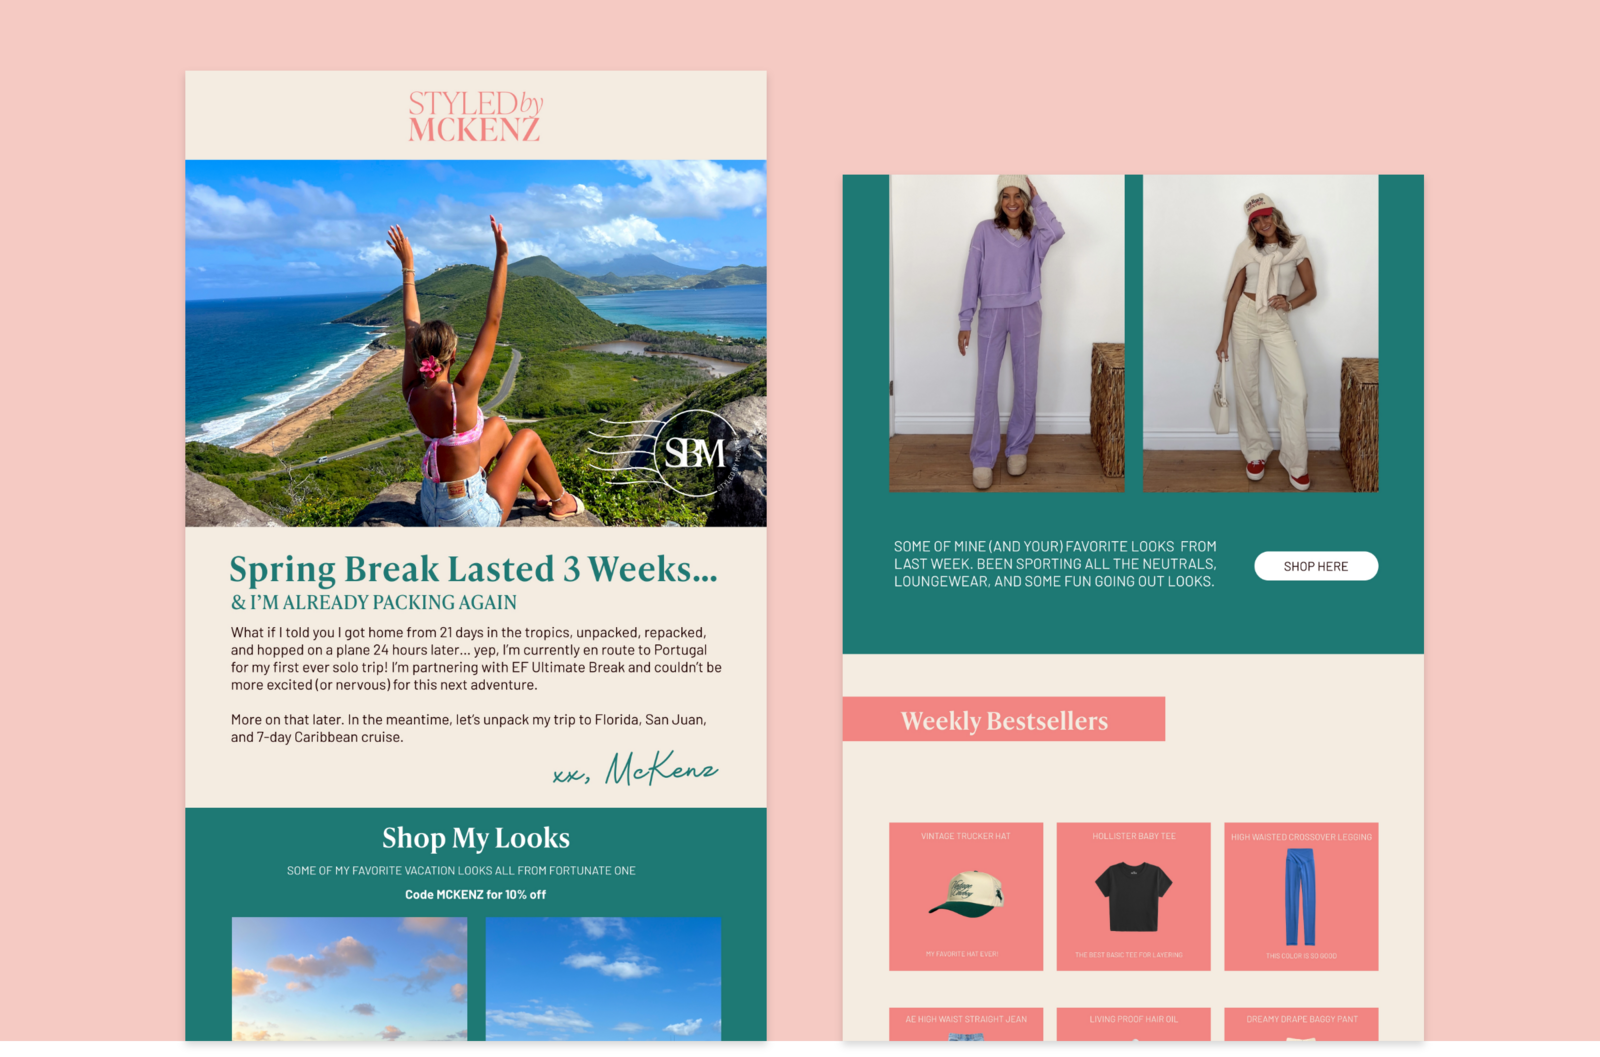Click 'Code MCKENZ for 10% off' text
1600x1057 pixels.
coord(476,895)
